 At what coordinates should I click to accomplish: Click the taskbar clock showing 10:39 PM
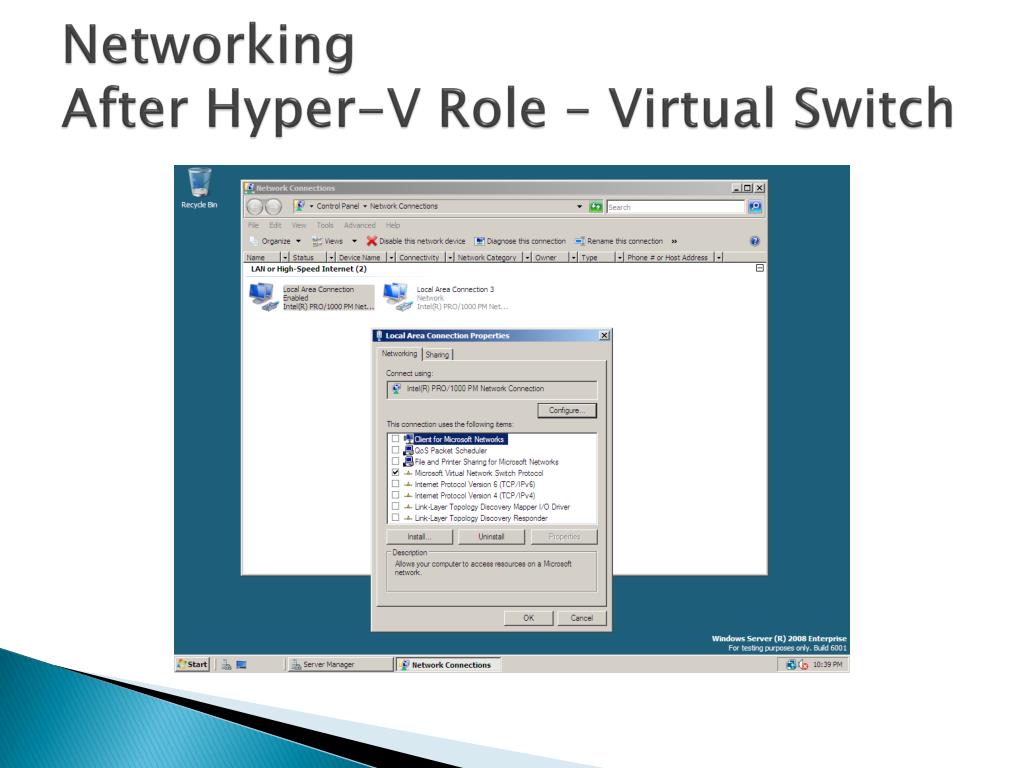click(827, 665)
